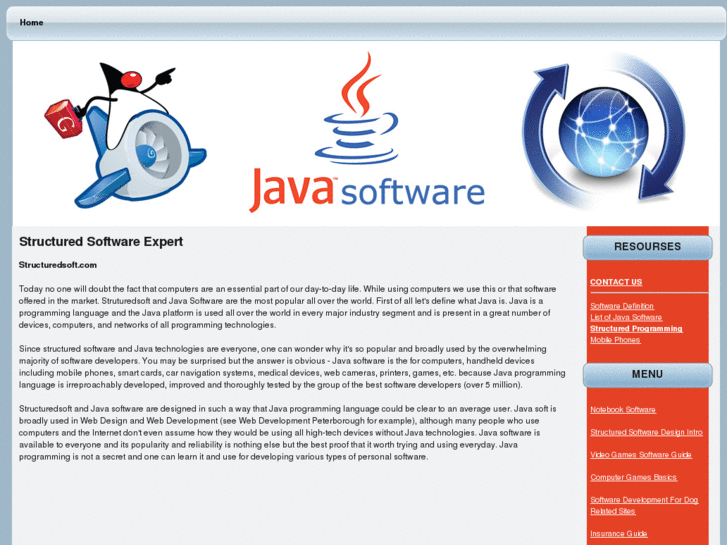727x545 pixels.
Task: Click the globe with sync arrows image
Action: [x=604, y=130]
